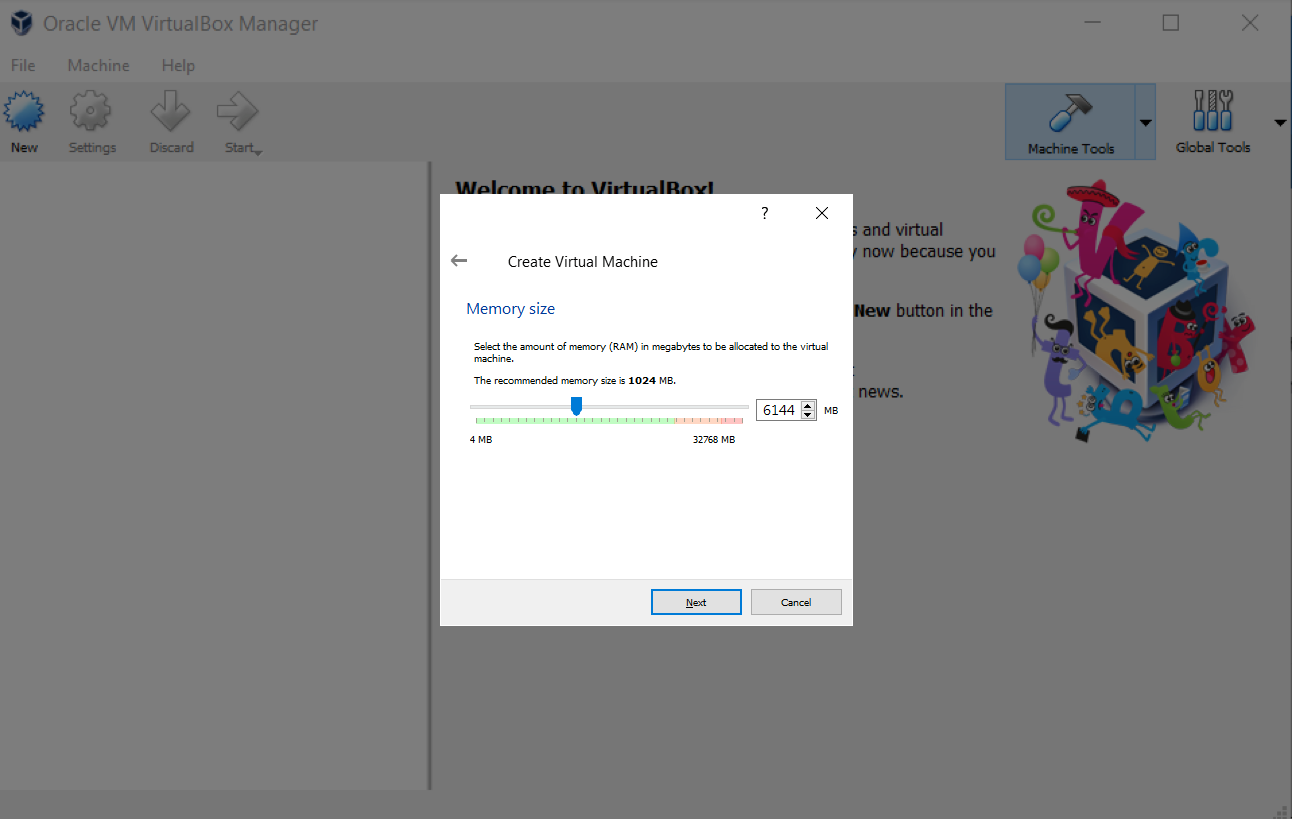Open the Machine menu
The height and width of the screenshot is (819, 1292).
(x=98, y=65)
